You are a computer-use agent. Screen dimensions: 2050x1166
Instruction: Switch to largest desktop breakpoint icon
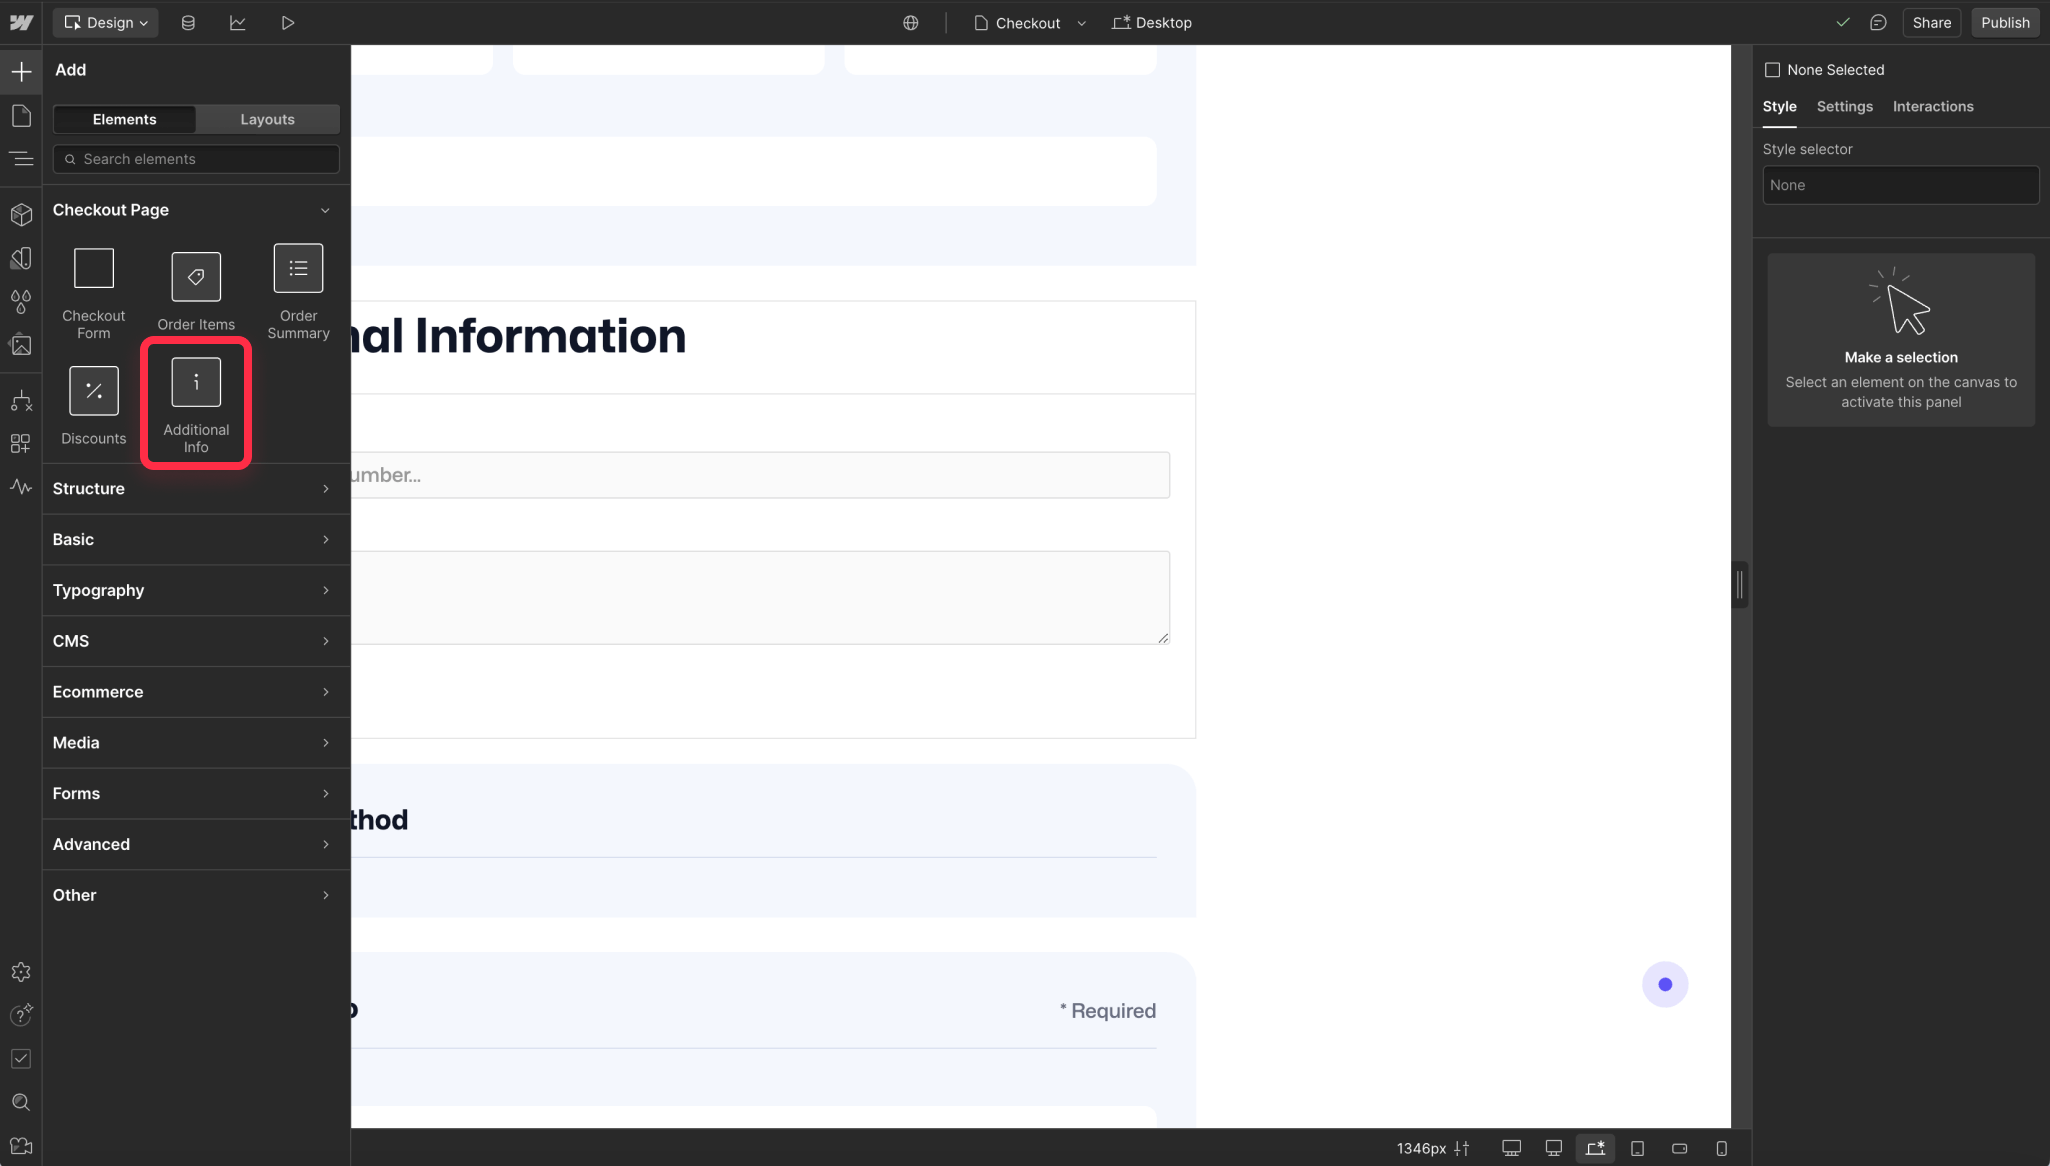pos(1512,1148)
